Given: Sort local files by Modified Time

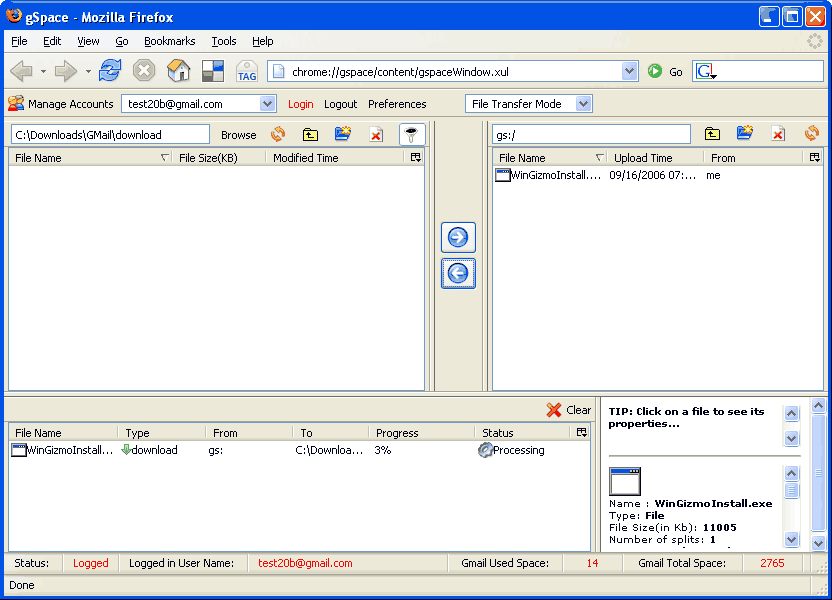Looking at the screenshot, I should click(334, 158).
